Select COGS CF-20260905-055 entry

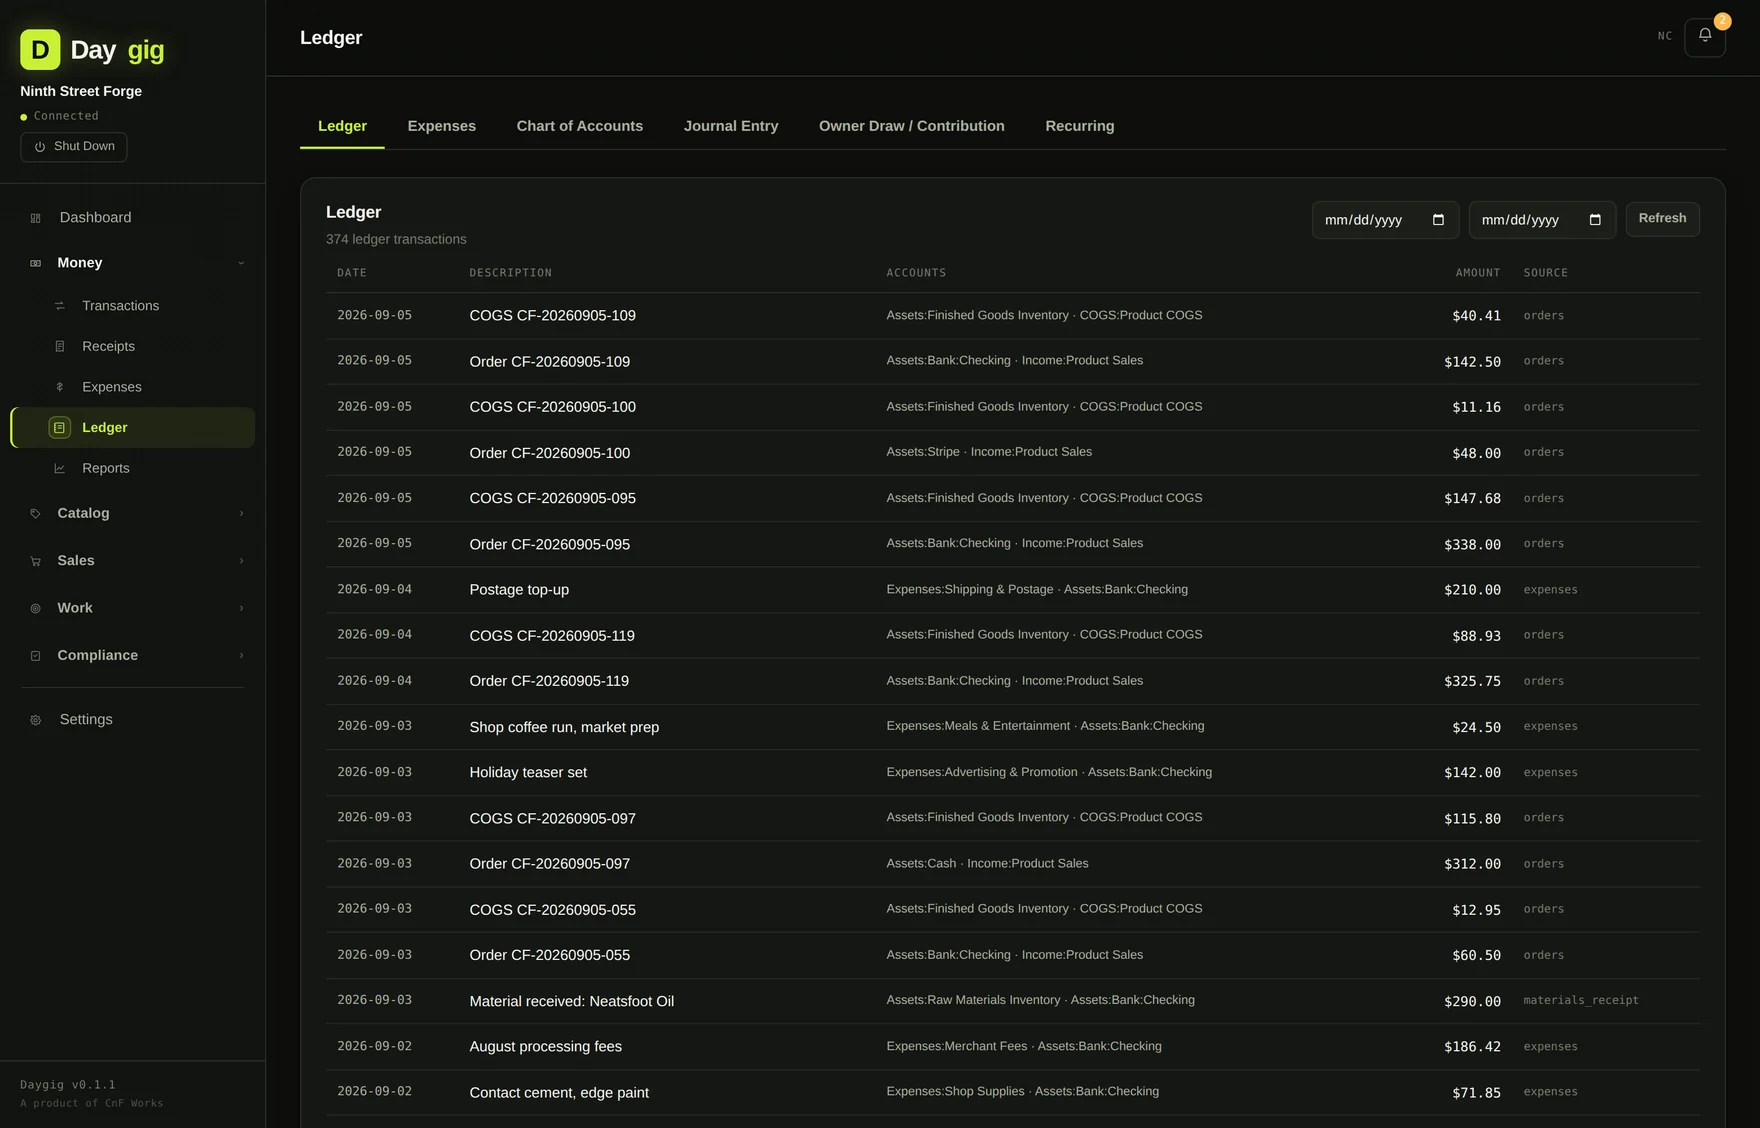[x=1012, y=910]
